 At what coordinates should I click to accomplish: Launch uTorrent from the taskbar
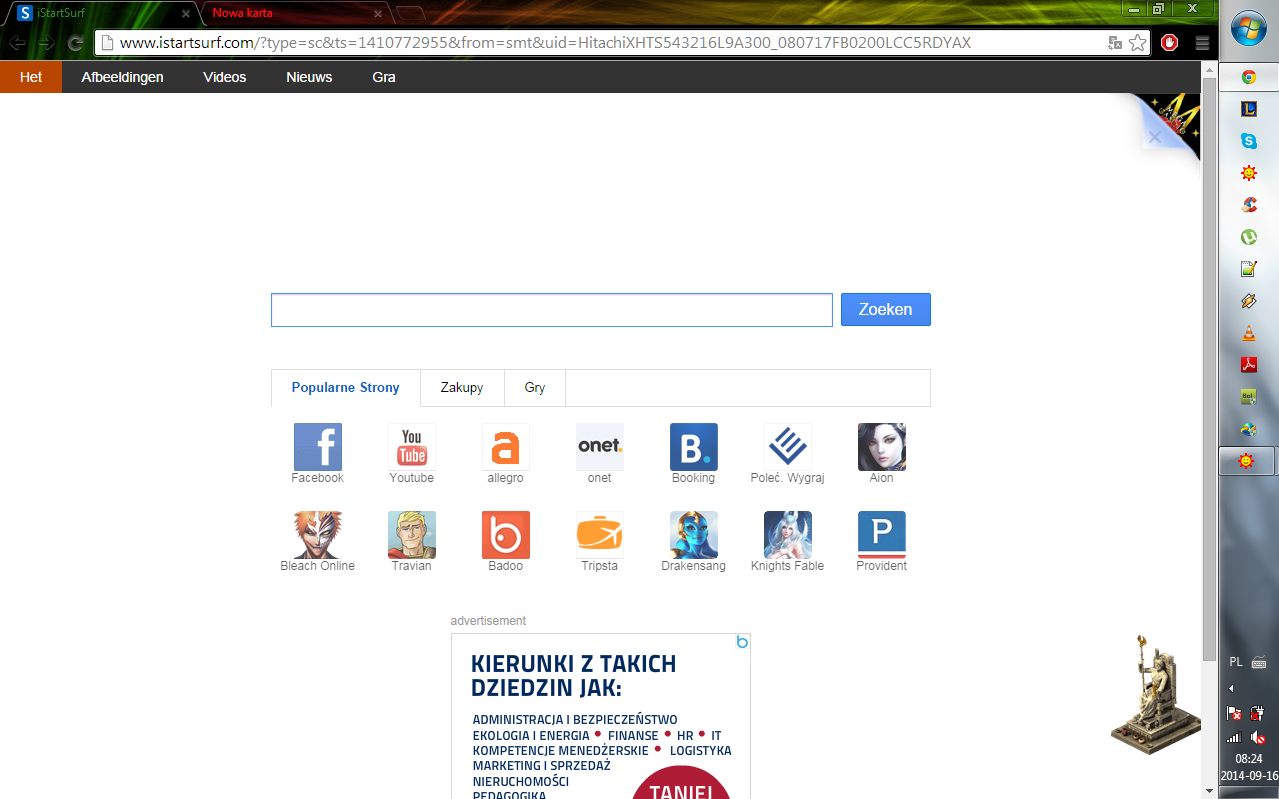click(1248, 237)
